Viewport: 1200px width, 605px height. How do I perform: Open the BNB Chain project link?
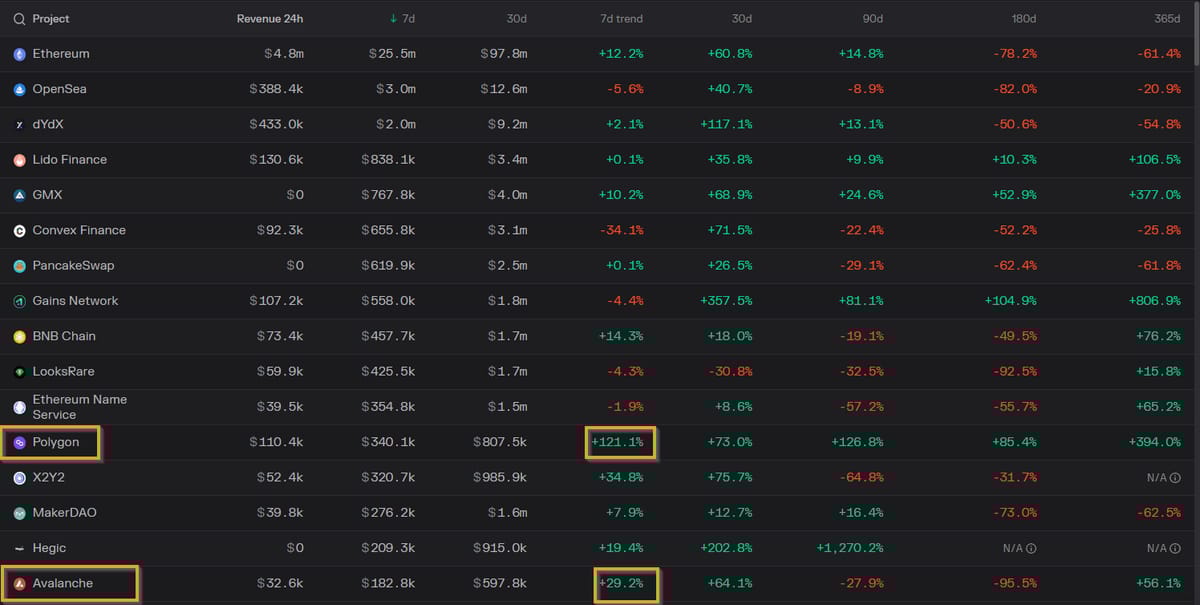(x=64, y=336)
